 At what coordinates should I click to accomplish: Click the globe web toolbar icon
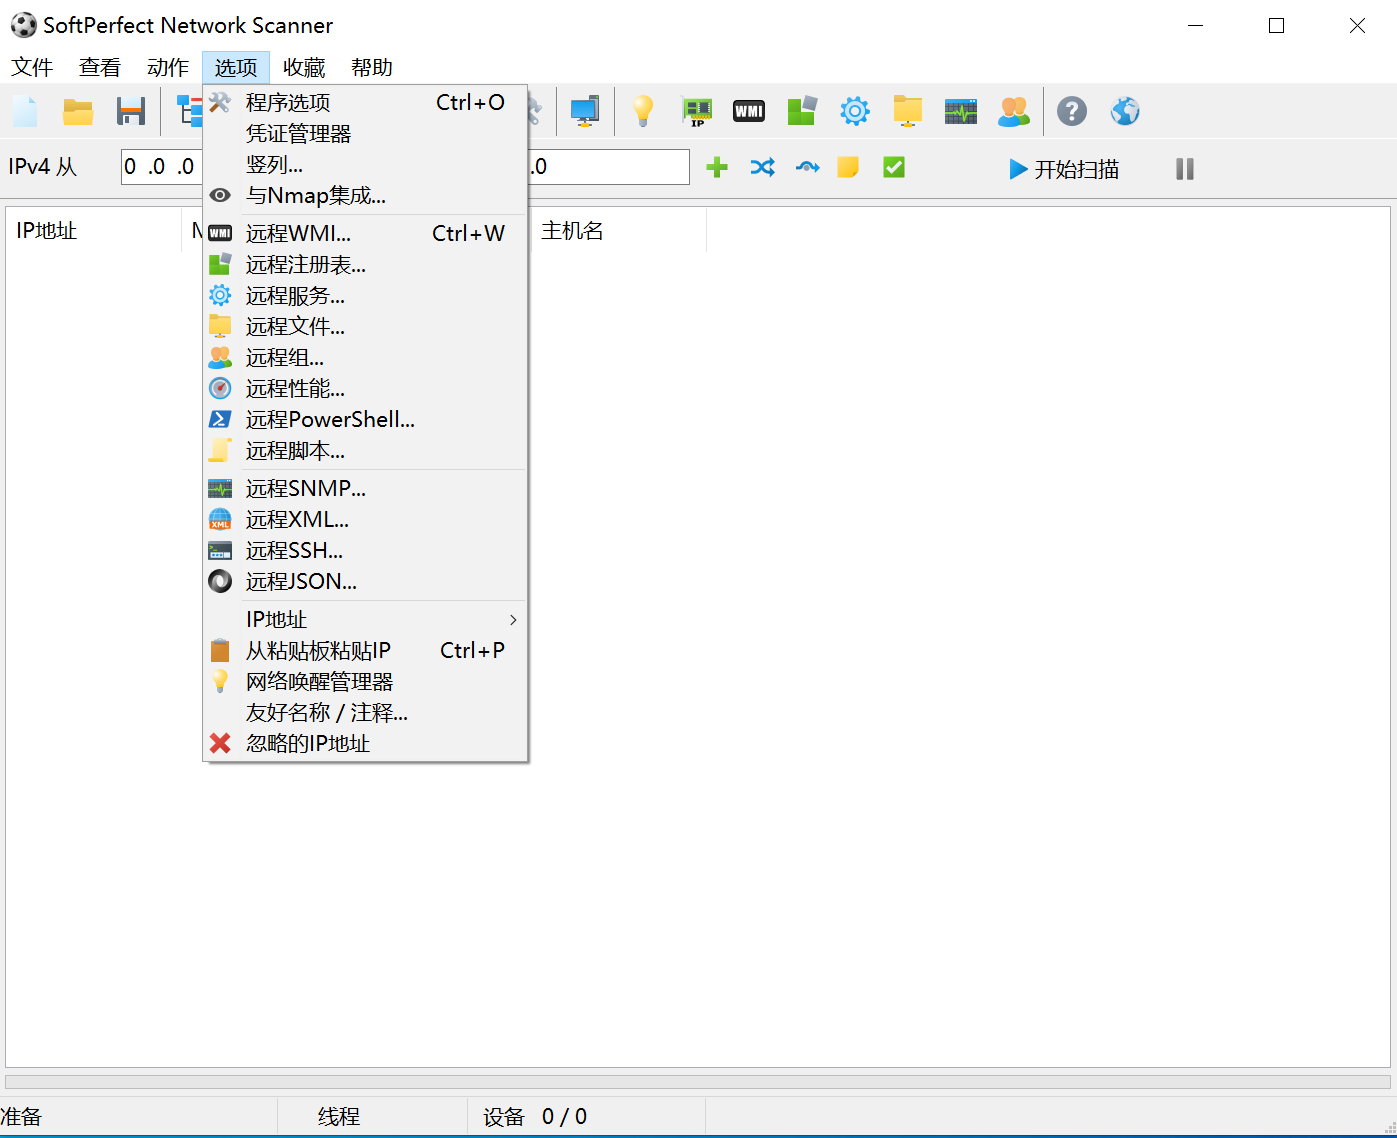[x=1125, y=111]
